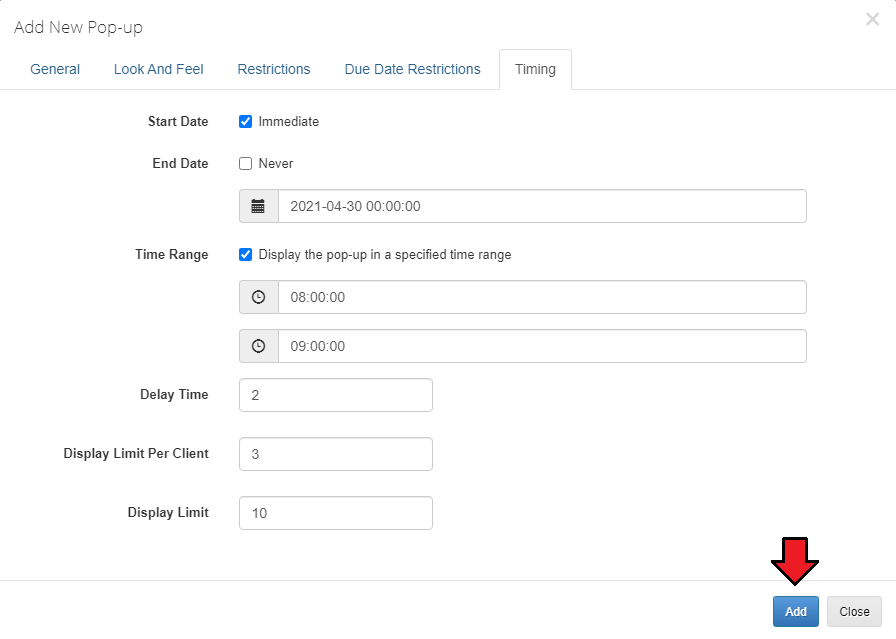
Task: Click the Add New Pop-up title
Action: click(x=78, y=27)
